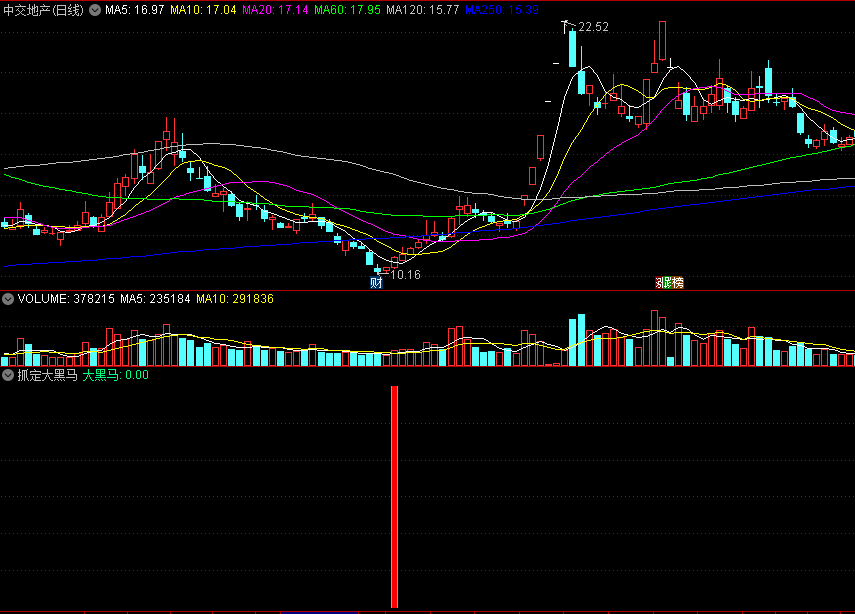Open the 抓定大黑马 indicator dropdown arrow

(8, 375)
